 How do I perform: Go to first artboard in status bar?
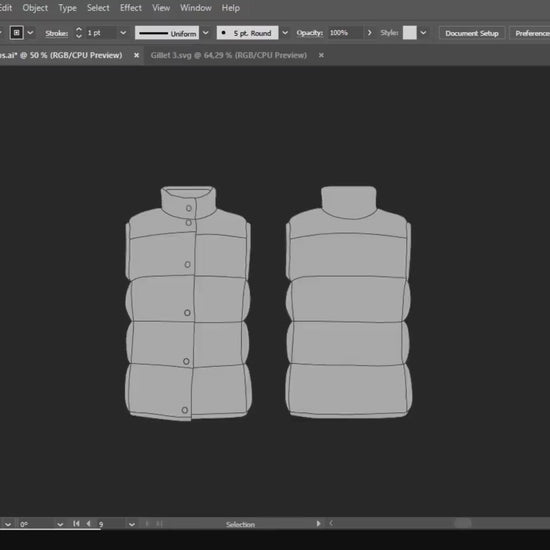pyautogui.click(x=76, y=524)
